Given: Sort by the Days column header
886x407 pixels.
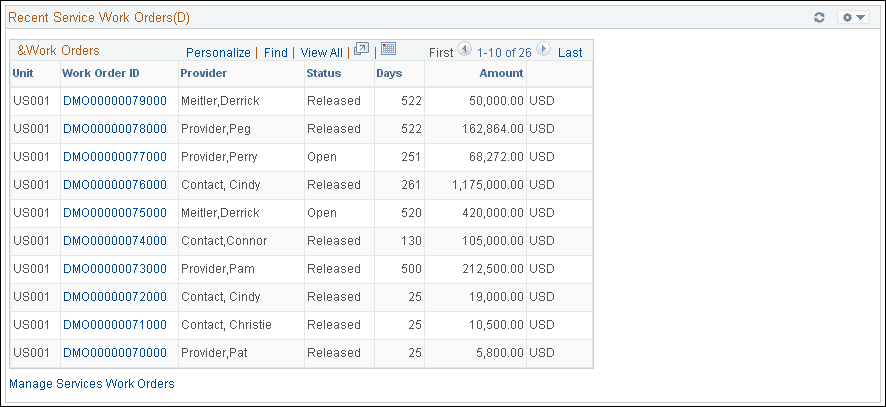Looking at the screenshot, I should 389,73.
